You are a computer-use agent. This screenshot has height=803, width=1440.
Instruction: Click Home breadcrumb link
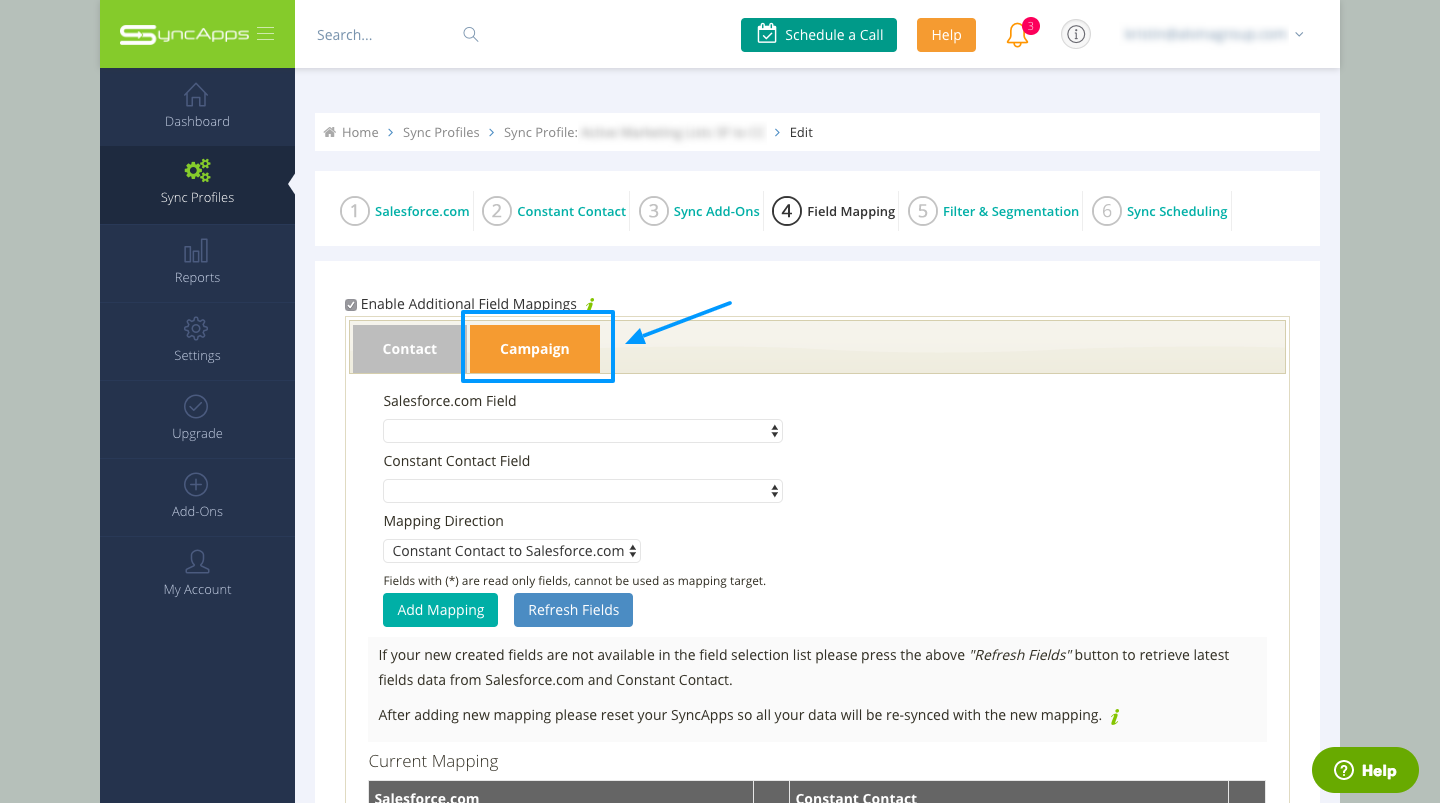click(360, 132)
